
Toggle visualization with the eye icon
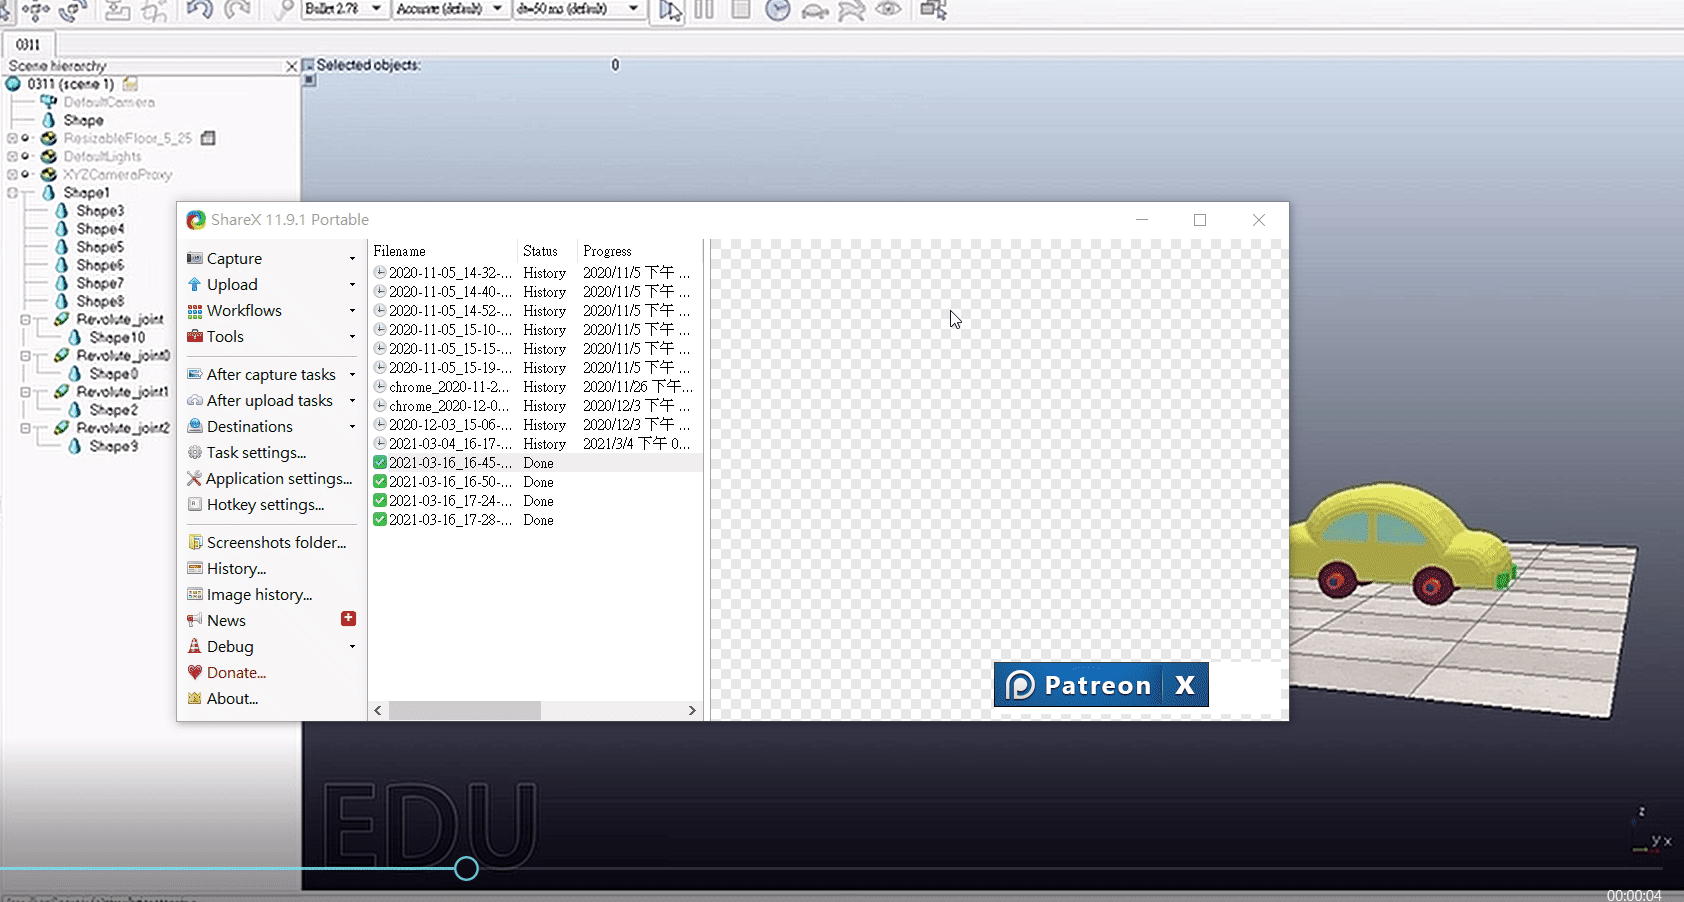tap(888, 10)
